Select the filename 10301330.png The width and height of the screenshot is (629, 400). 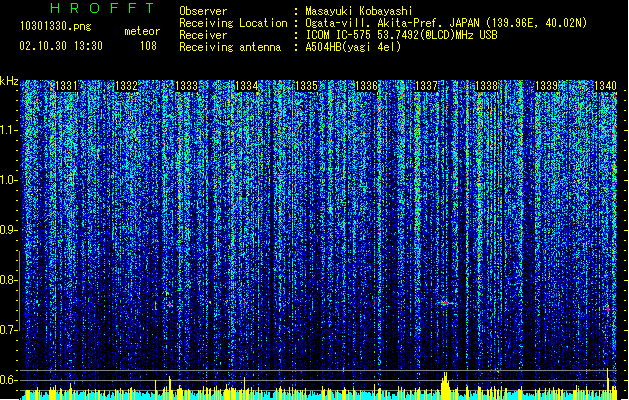pyautogui.click(x=55, y=26)
